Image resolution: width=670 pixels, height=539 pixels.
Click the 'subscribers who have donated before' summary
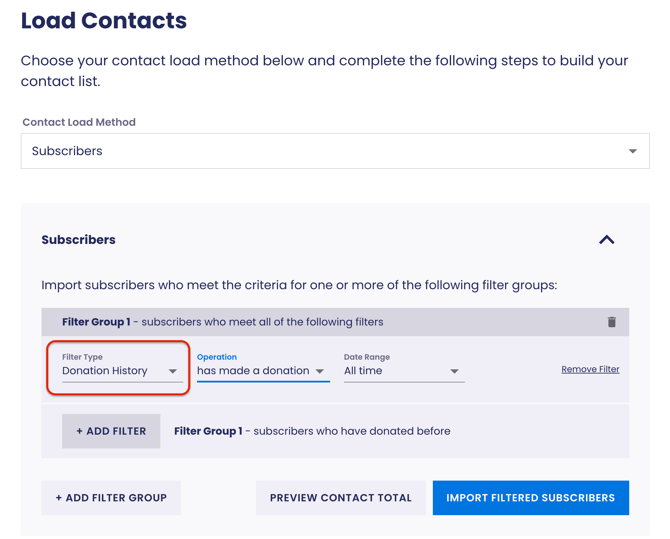tap(352, 431)
